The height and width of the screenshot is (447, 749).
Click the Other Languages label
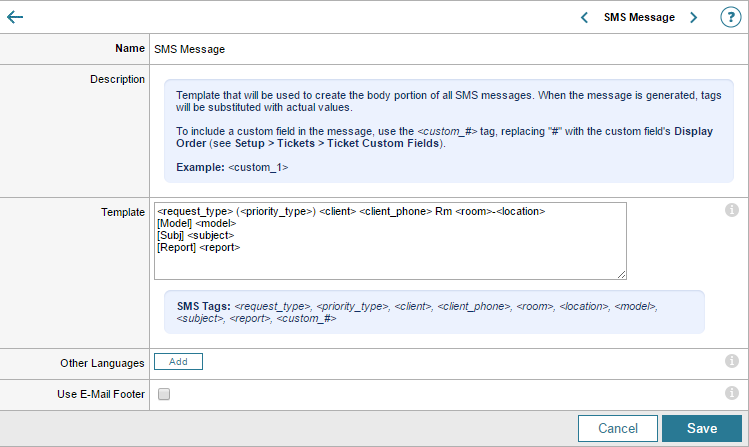coord(102,363)
